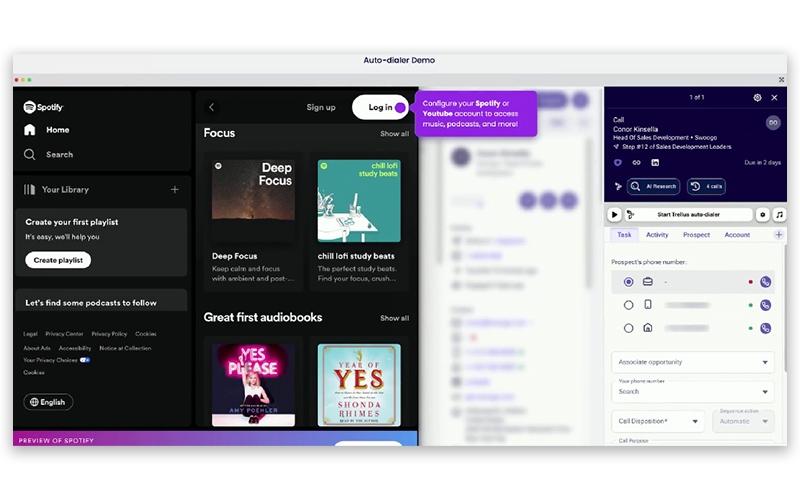The image size is (800, 500).
Task: Open Your Library in Spotify
Action: click(57, 189)
